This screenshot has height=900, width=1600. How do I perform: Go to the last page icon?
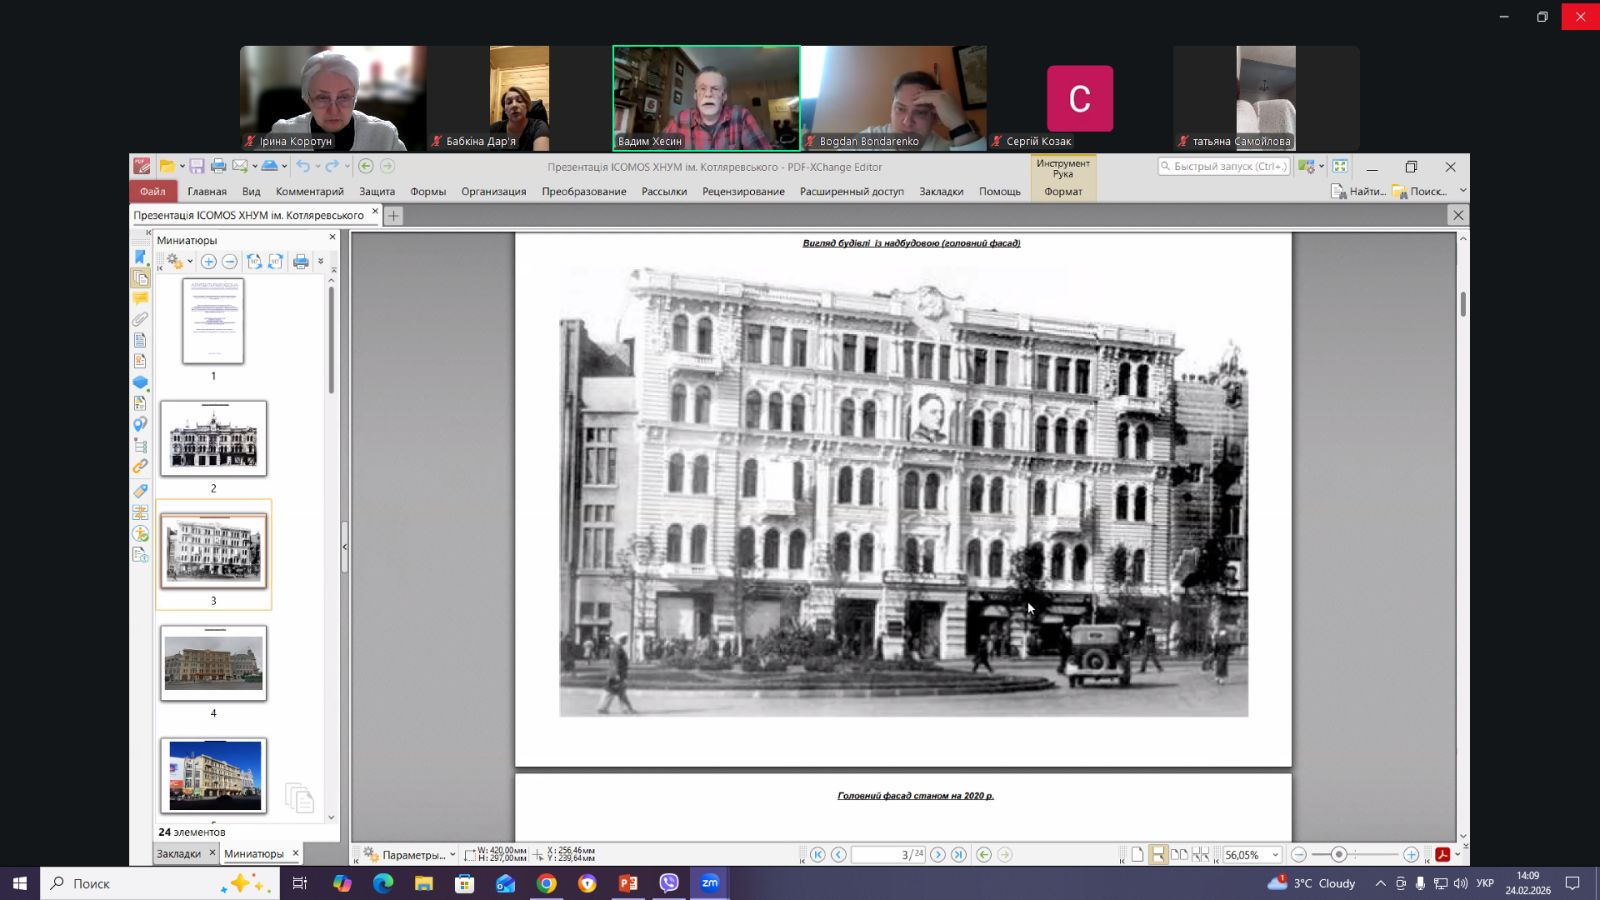(x=959, y=854)
